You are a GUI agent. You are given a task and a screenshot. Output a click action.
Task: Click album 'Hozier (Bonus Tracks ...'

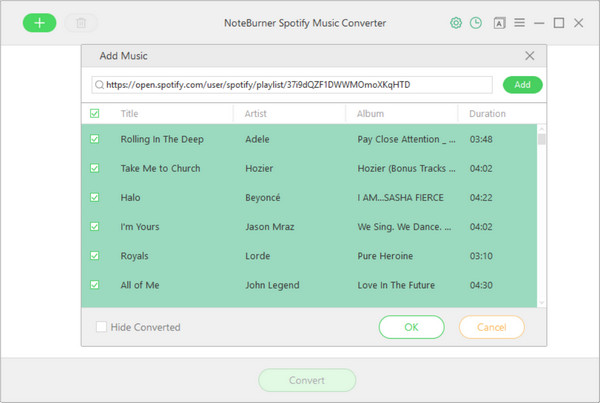(x=406, y=168)
